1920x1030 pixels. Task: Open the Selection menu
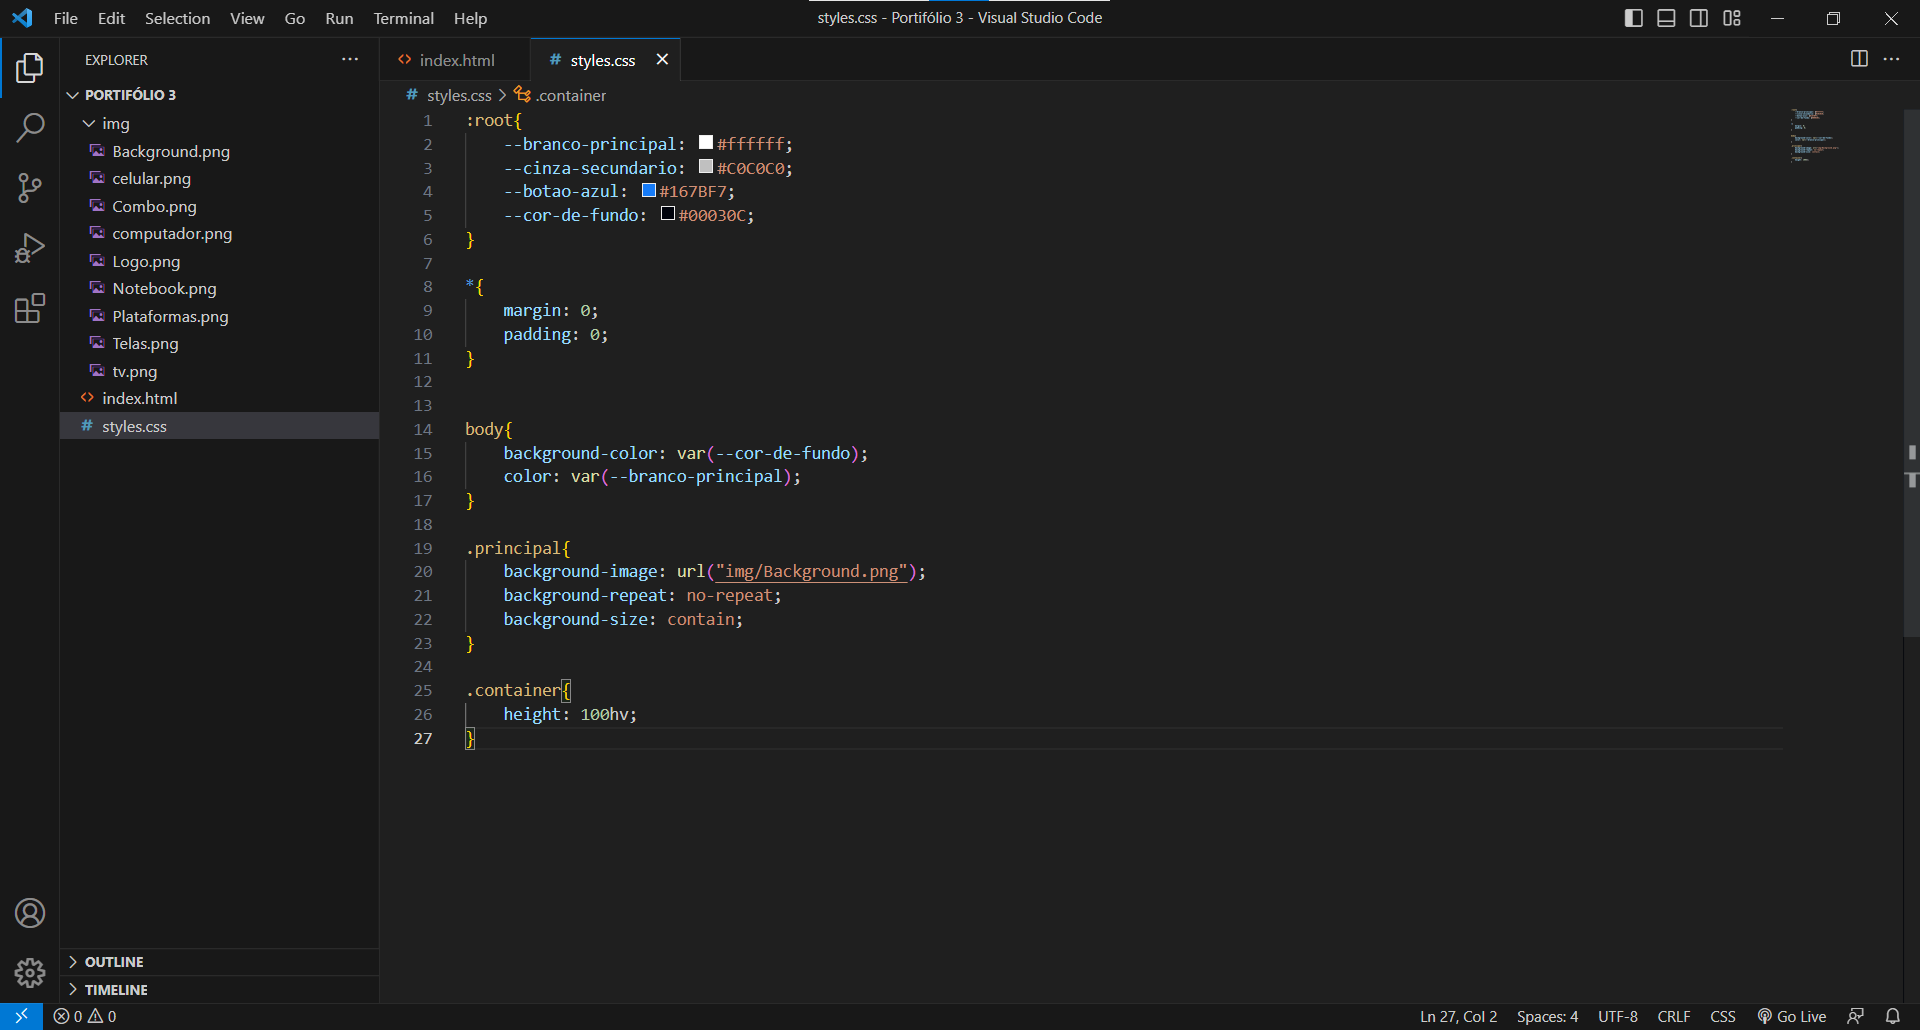177,18
